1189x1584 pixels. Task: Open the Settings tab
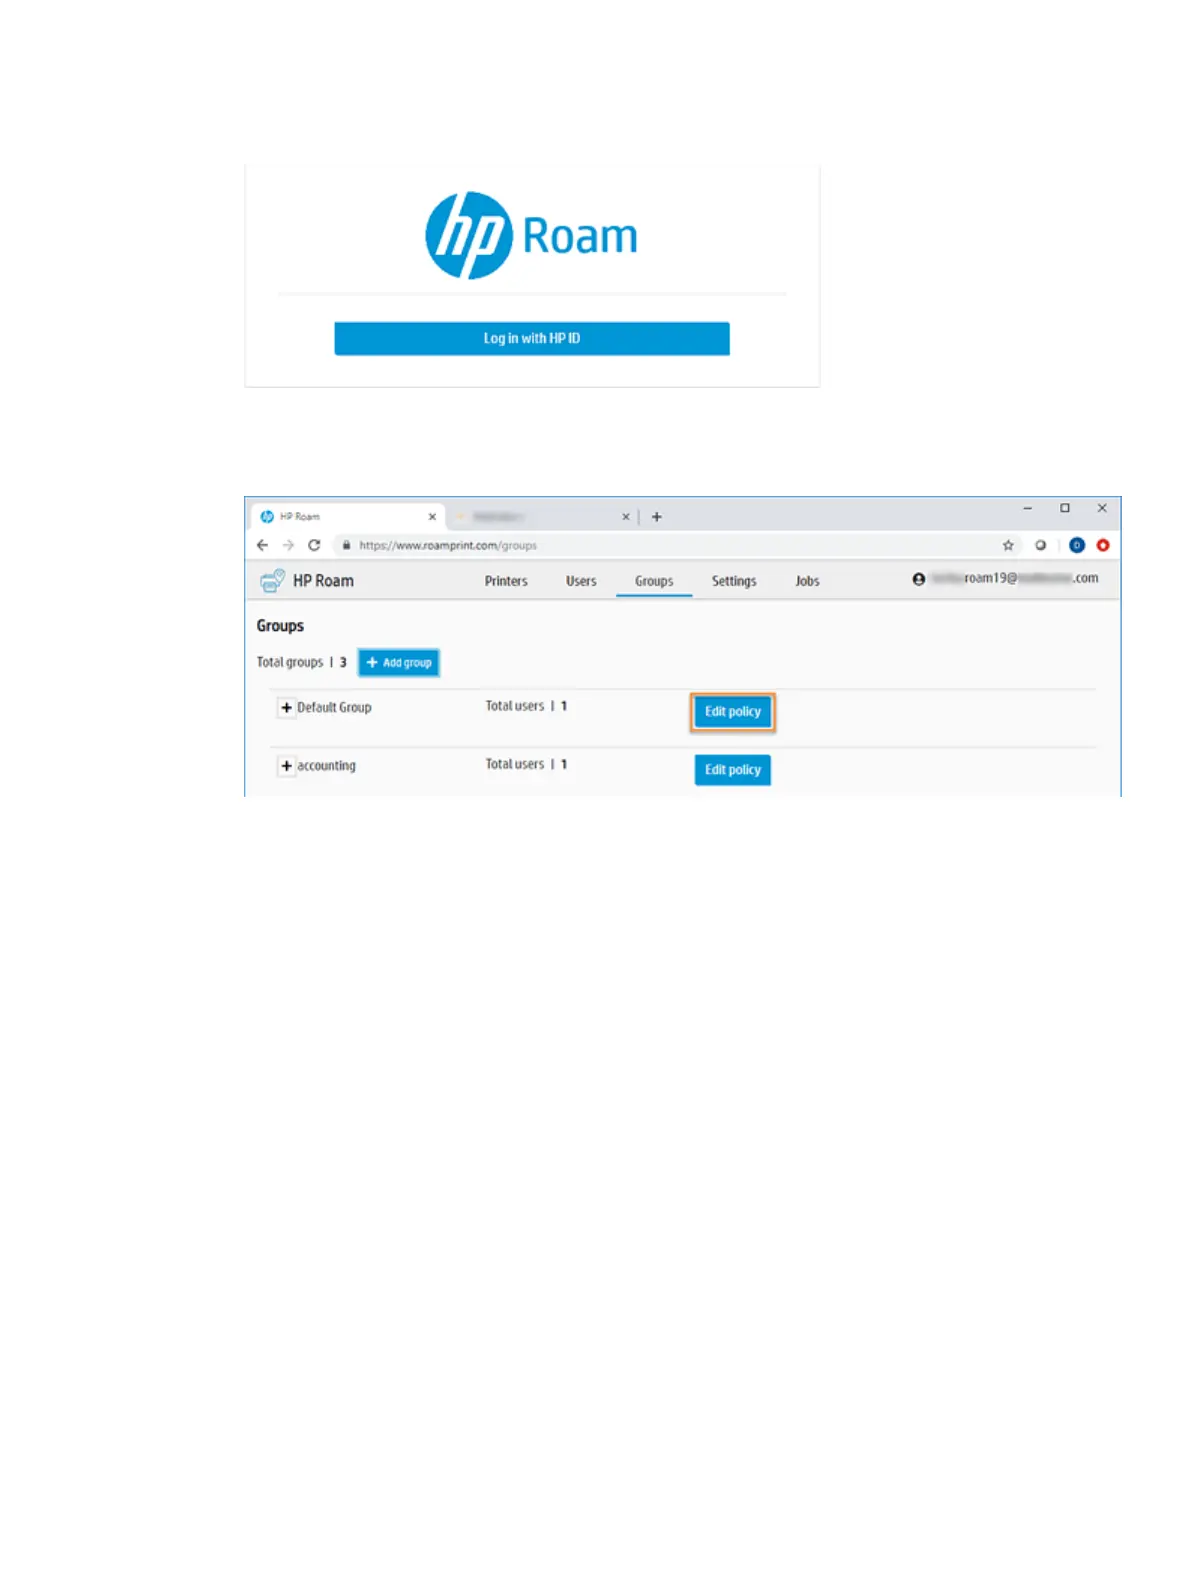(733, 581)
